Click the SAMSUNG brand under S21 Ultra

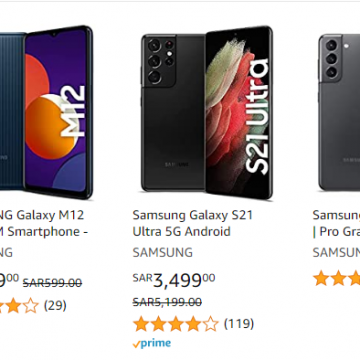tap(163, 252)
